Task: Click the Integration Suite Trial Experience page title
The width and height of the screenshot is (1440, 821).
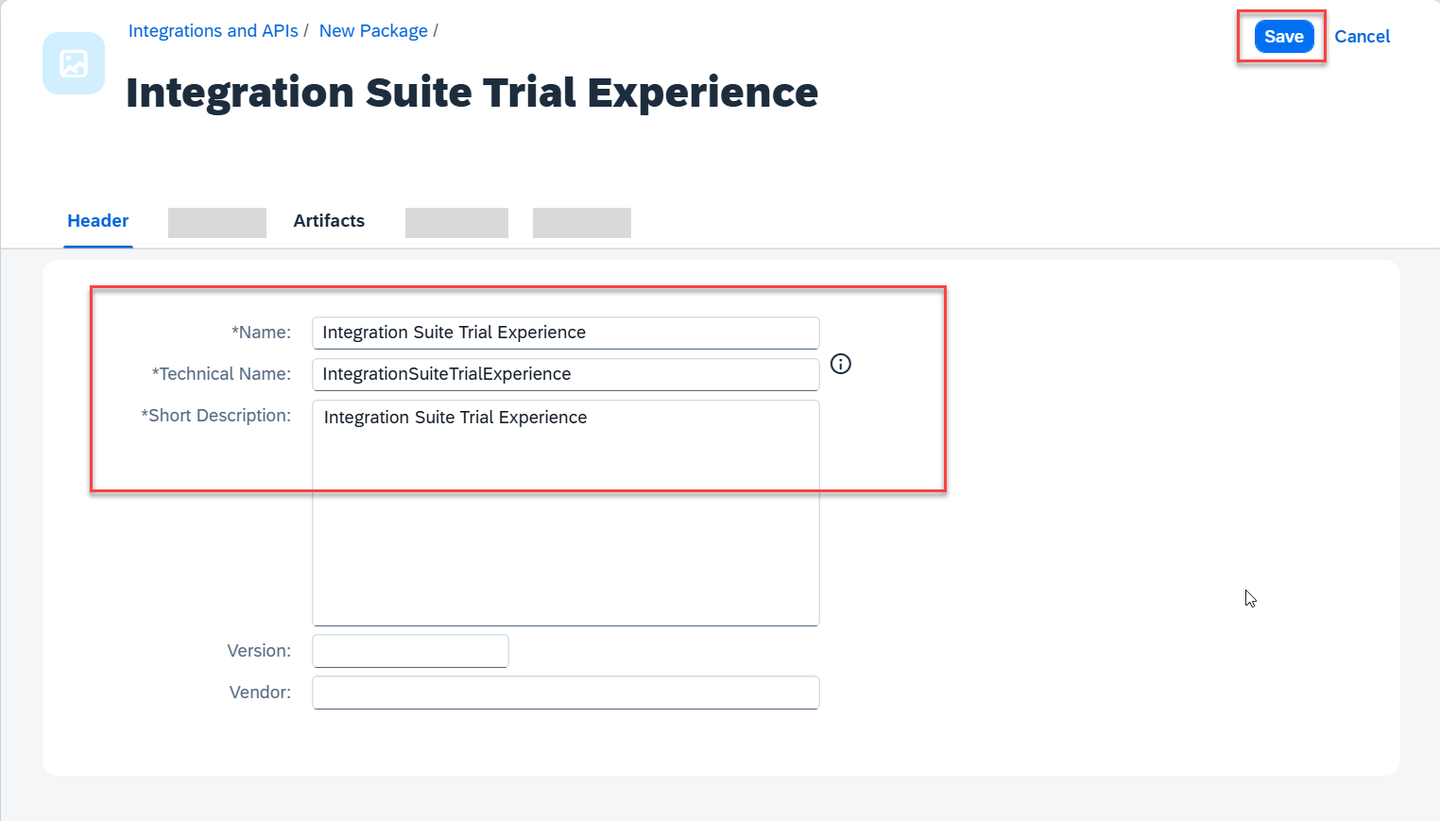Action: (x=472, y=92)
